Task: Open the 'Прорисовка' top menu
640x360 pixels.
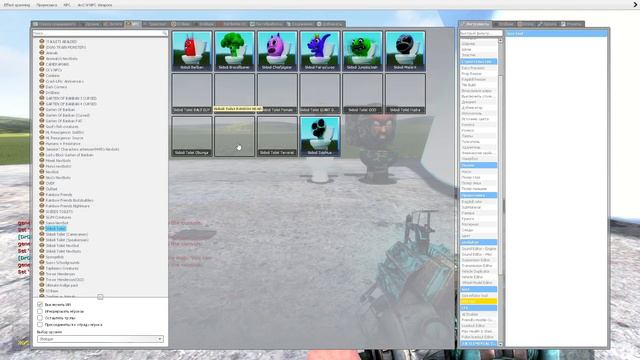Action: 47,5
